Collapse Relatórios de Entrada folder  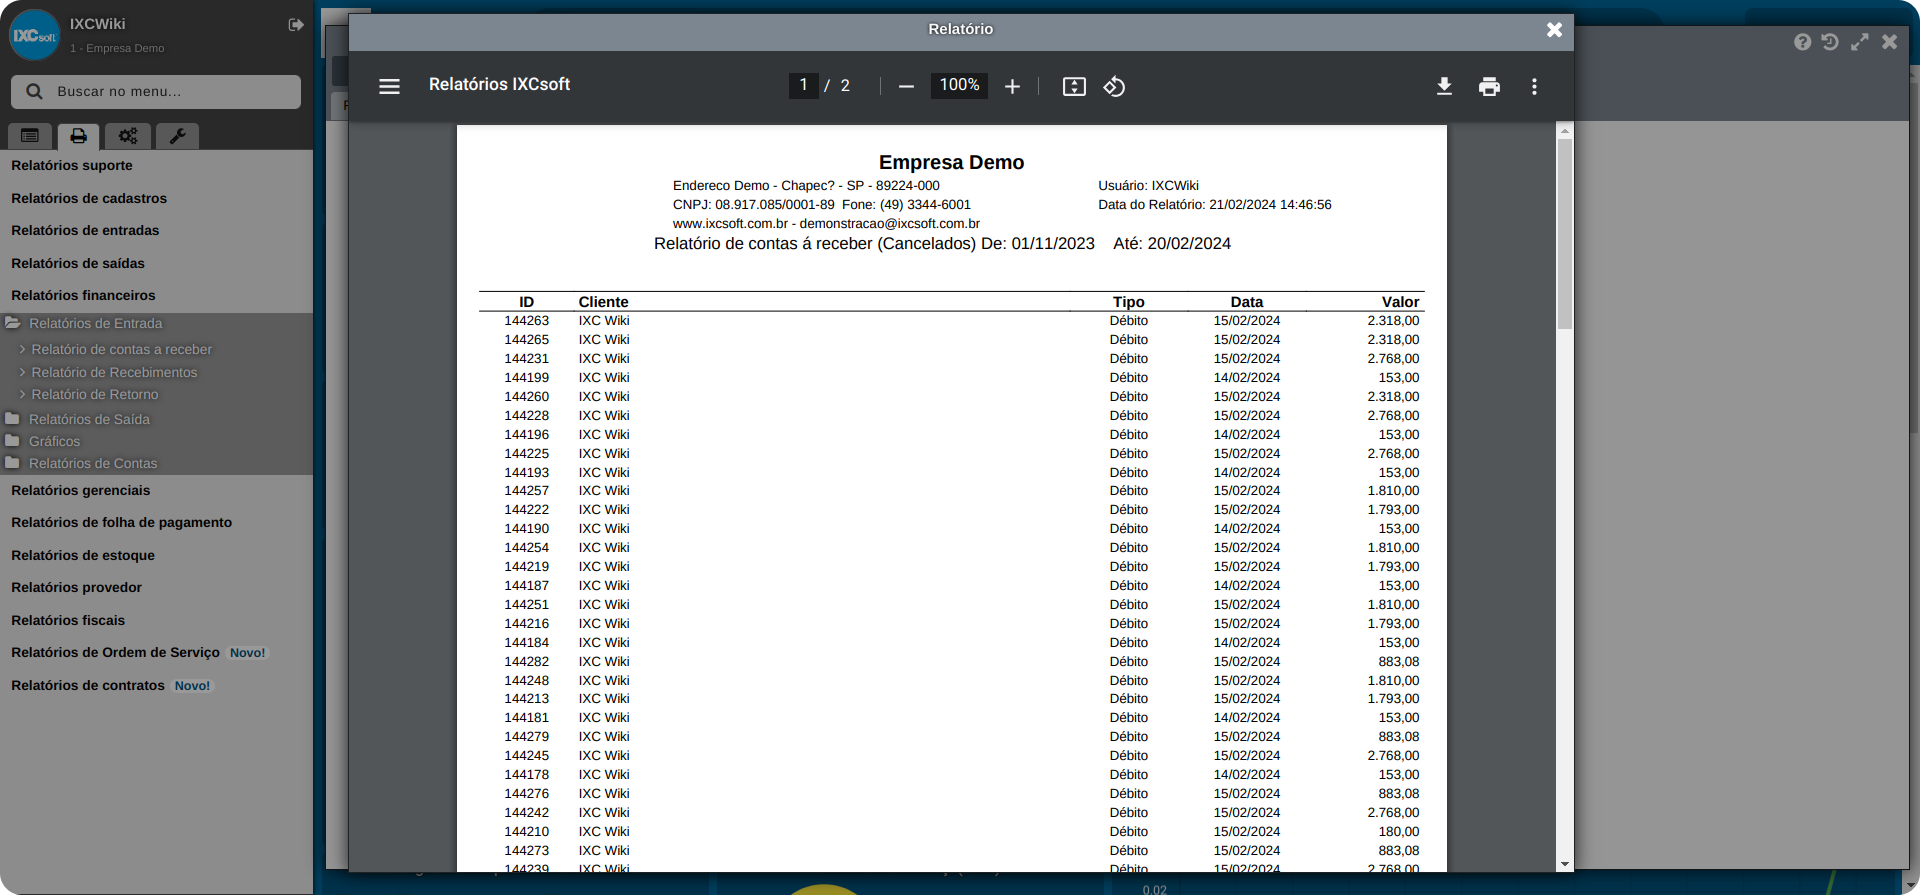click(x=95, y=324)
